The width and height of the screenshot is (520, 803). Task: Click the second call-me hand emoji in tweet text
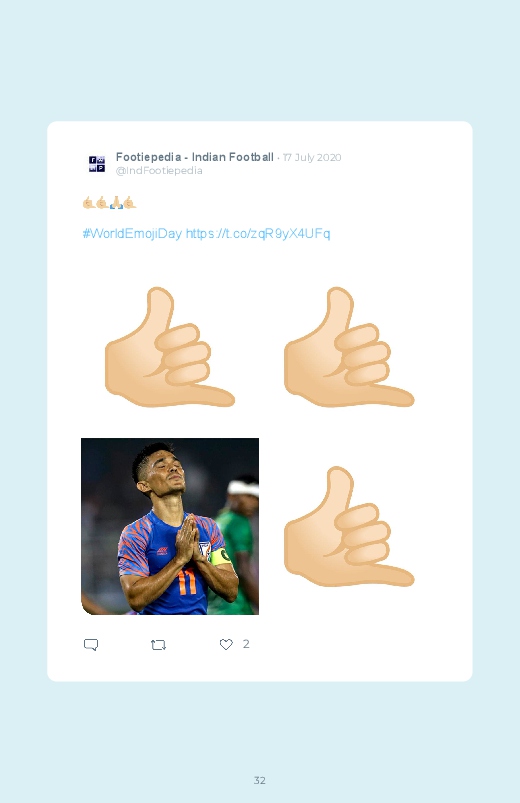(x=102, y=203)
